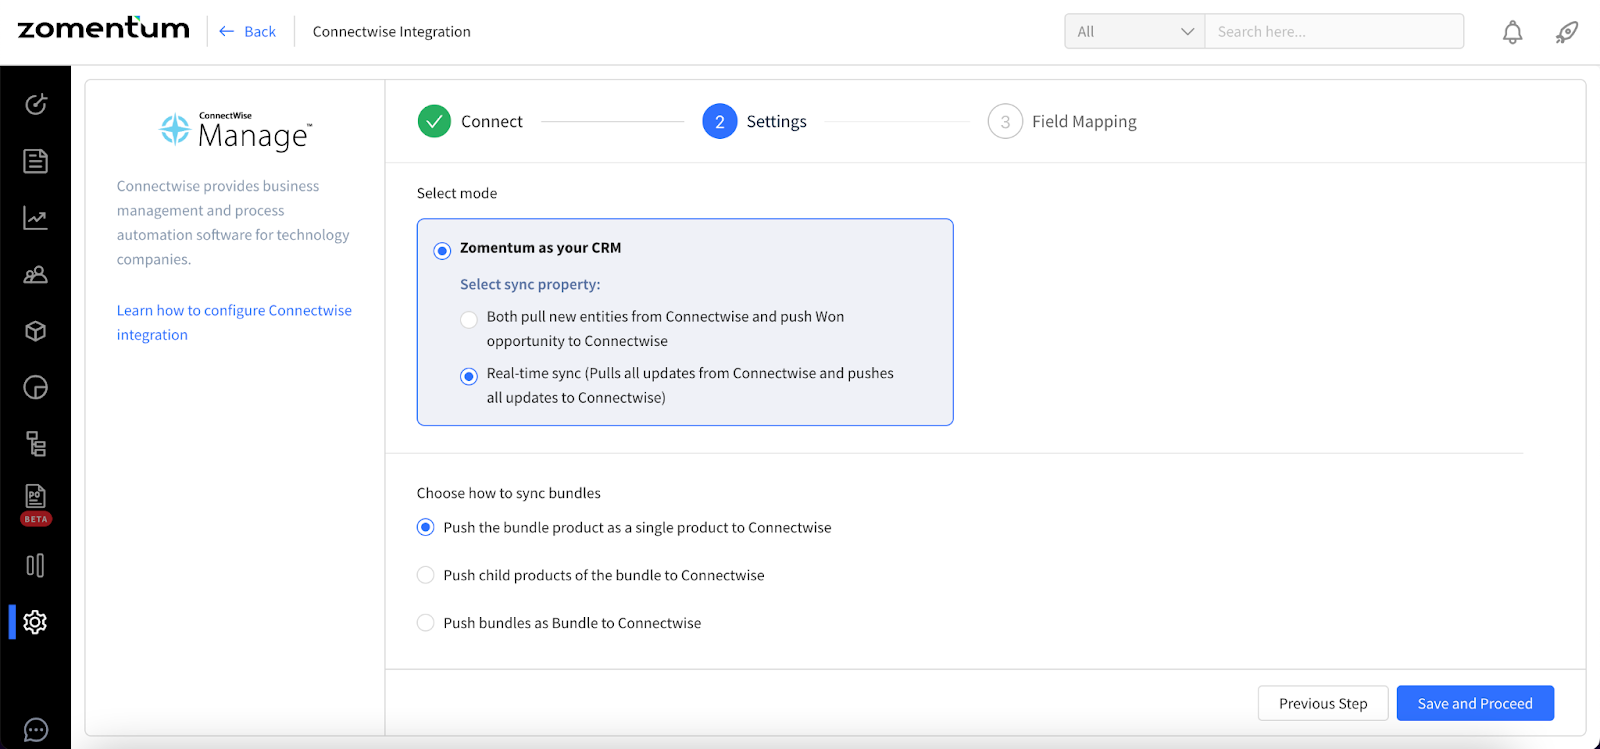Screen dimensions: 1600x749
Task: Open the notifications bell
Action: pyautogui.click(x=1513, y=32)
